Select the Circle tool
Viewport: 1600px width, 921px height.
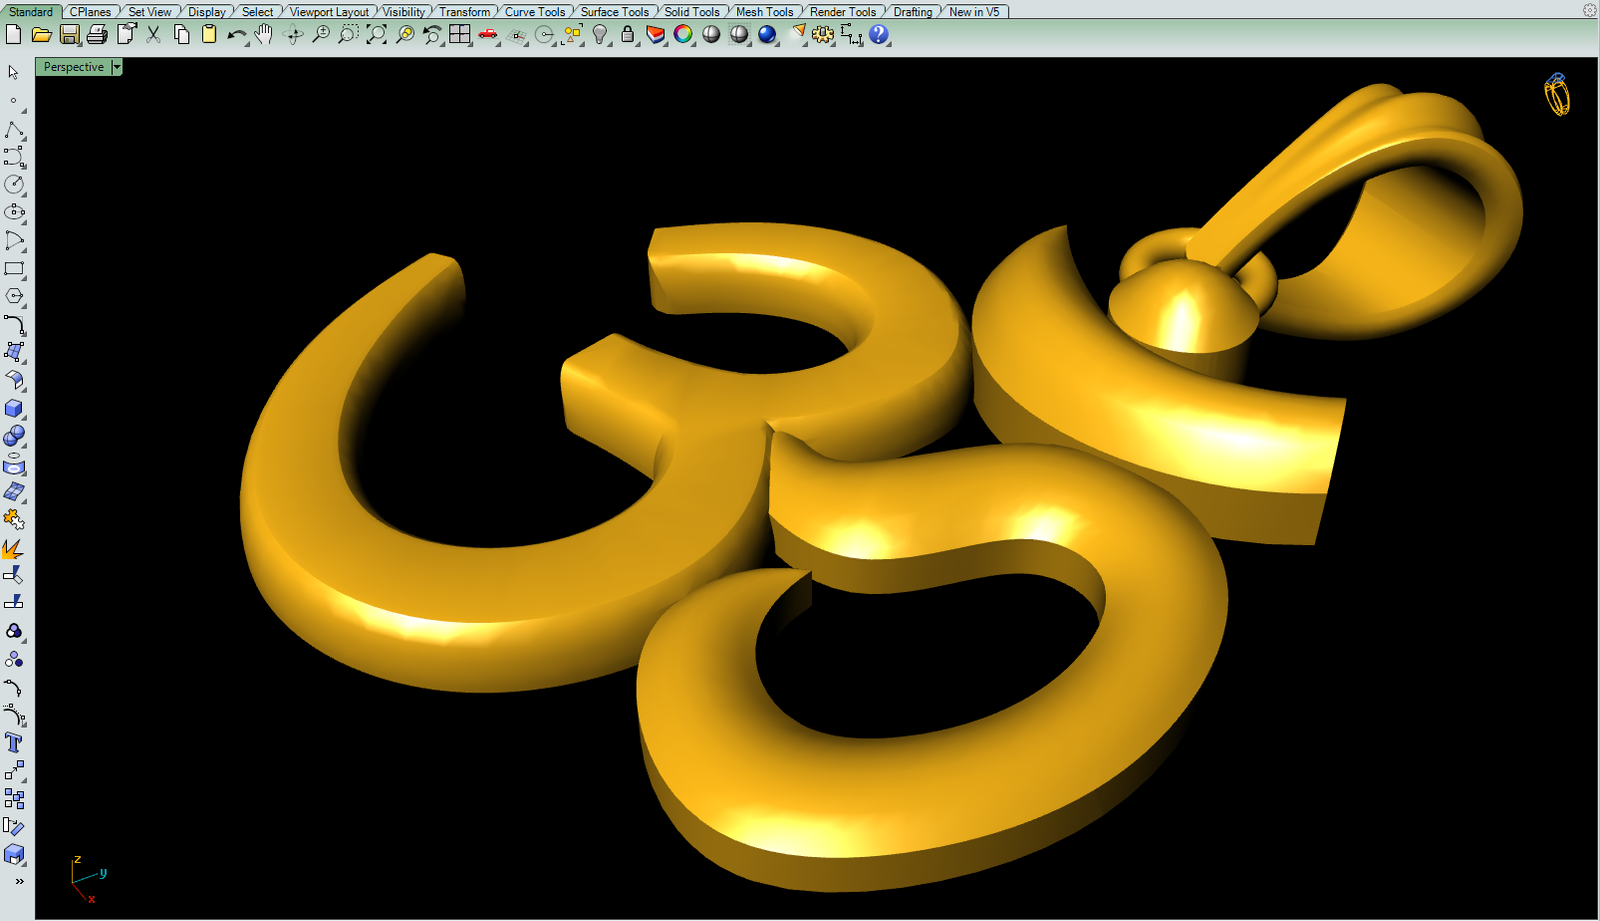pos(14,184)
